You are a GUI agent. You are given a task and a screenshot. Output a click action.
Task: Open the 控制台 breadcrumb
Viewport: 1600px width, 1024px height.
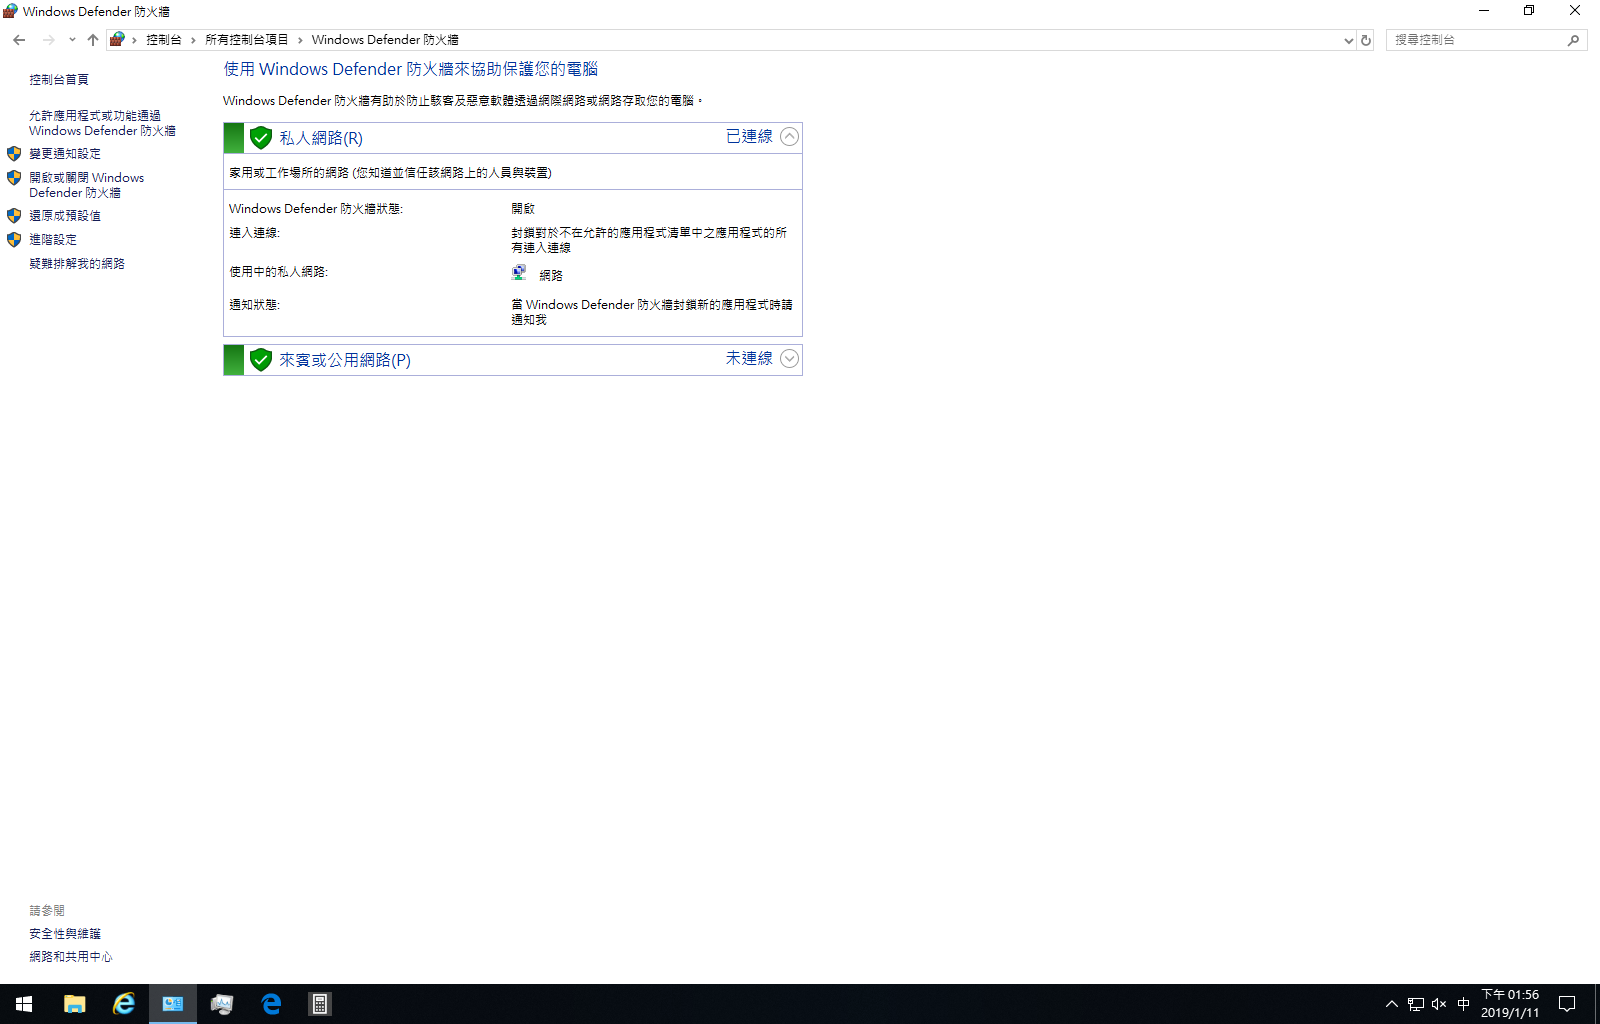click(x=164, y=40)
